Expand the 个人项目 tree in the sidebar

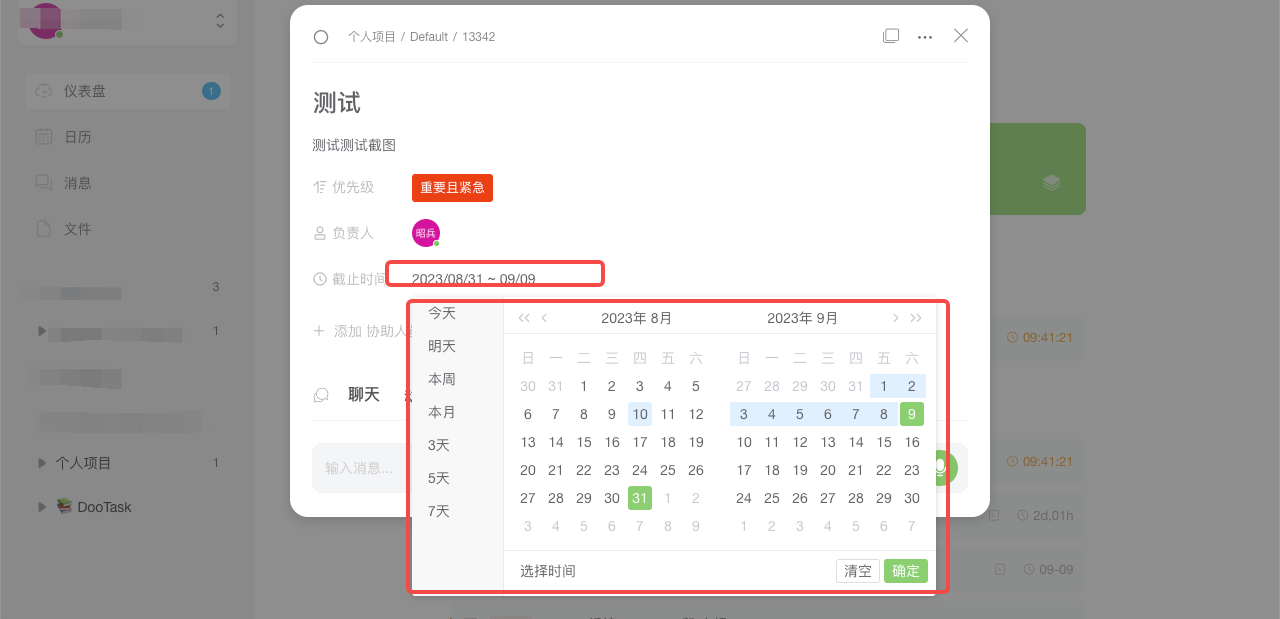(41, 462)
